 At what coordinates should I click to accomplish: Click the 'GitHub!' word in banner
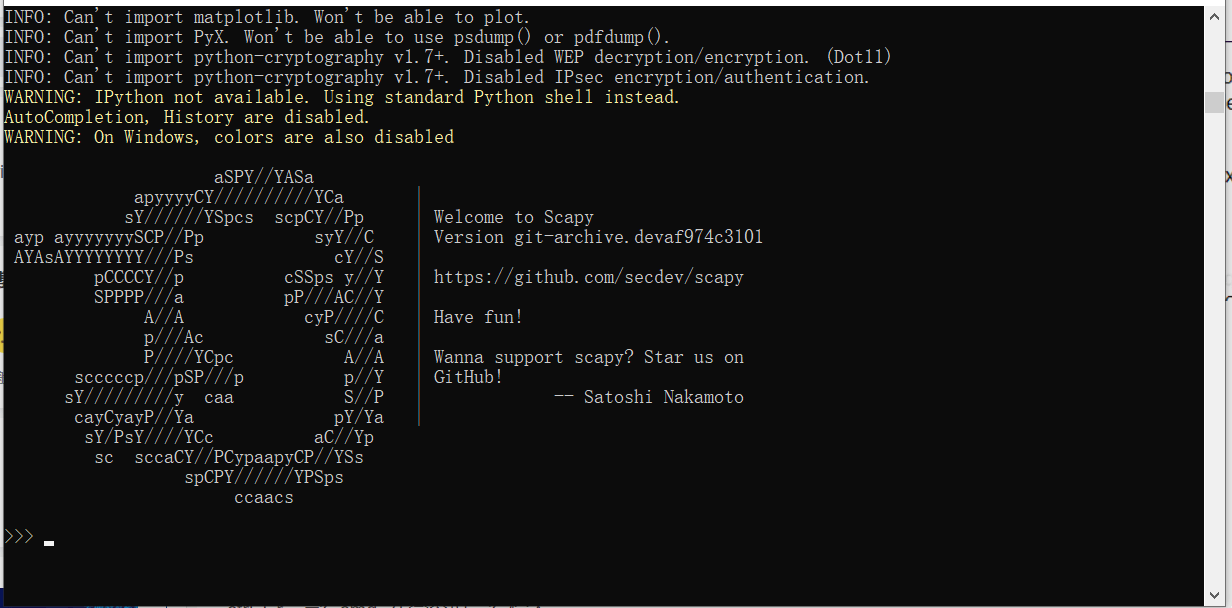468,377
